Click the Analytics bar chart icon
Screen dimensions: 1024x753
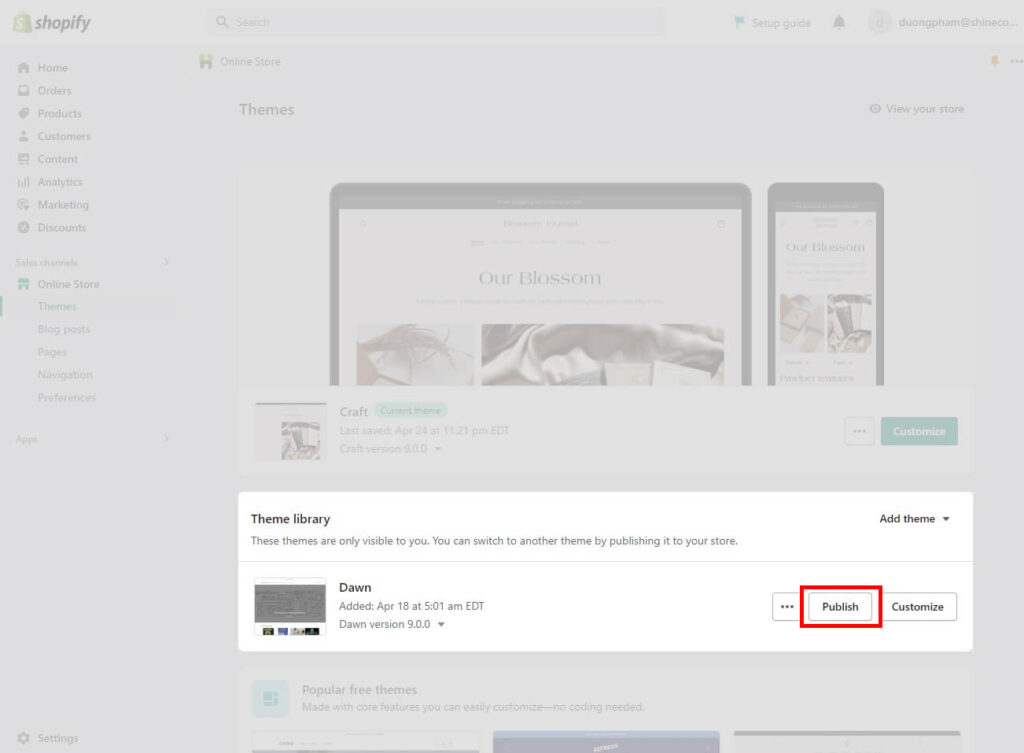coord(24,182)
